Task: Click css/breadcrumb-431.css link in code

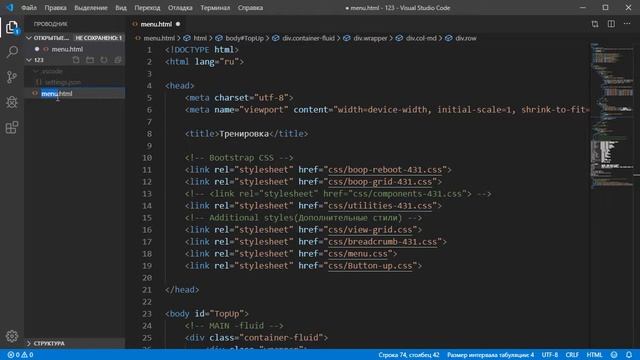Action: 382,242
